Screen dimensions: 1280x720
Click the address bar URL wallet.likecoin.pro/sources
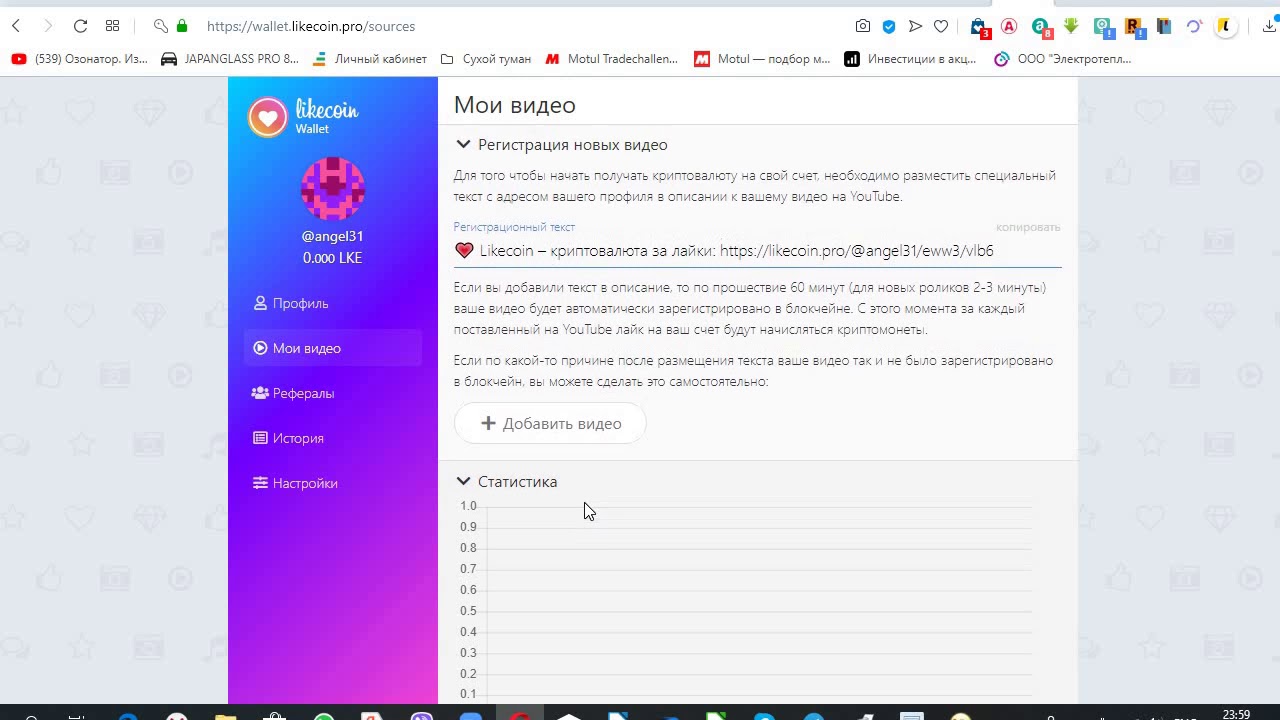311,26
